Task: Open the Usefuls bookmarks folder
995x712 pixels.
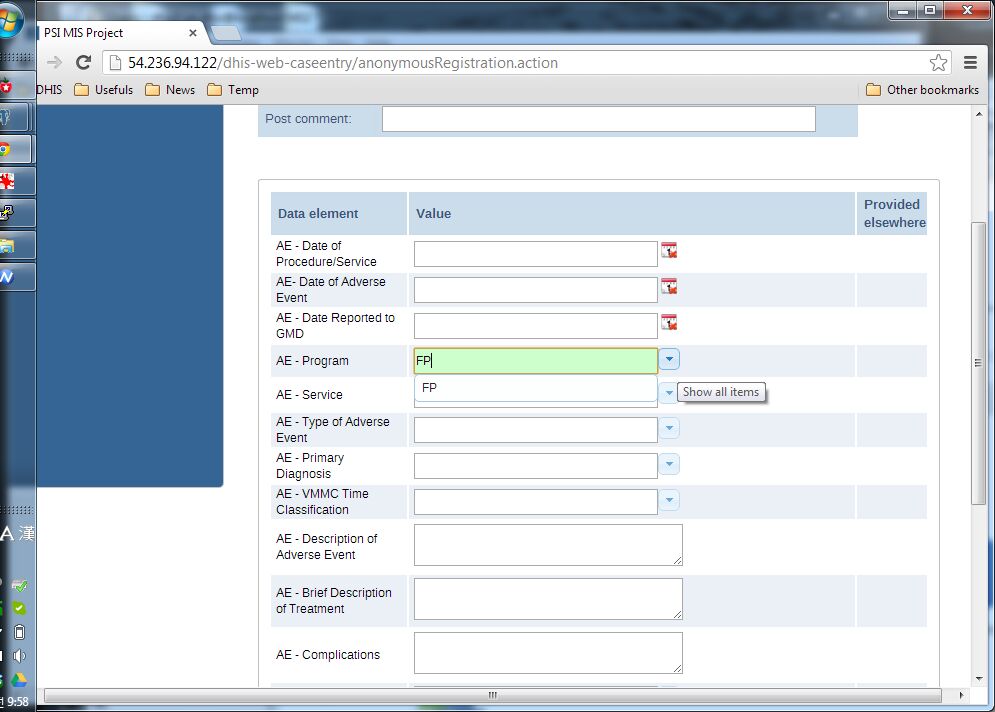Action: click(x=104, y=89)
